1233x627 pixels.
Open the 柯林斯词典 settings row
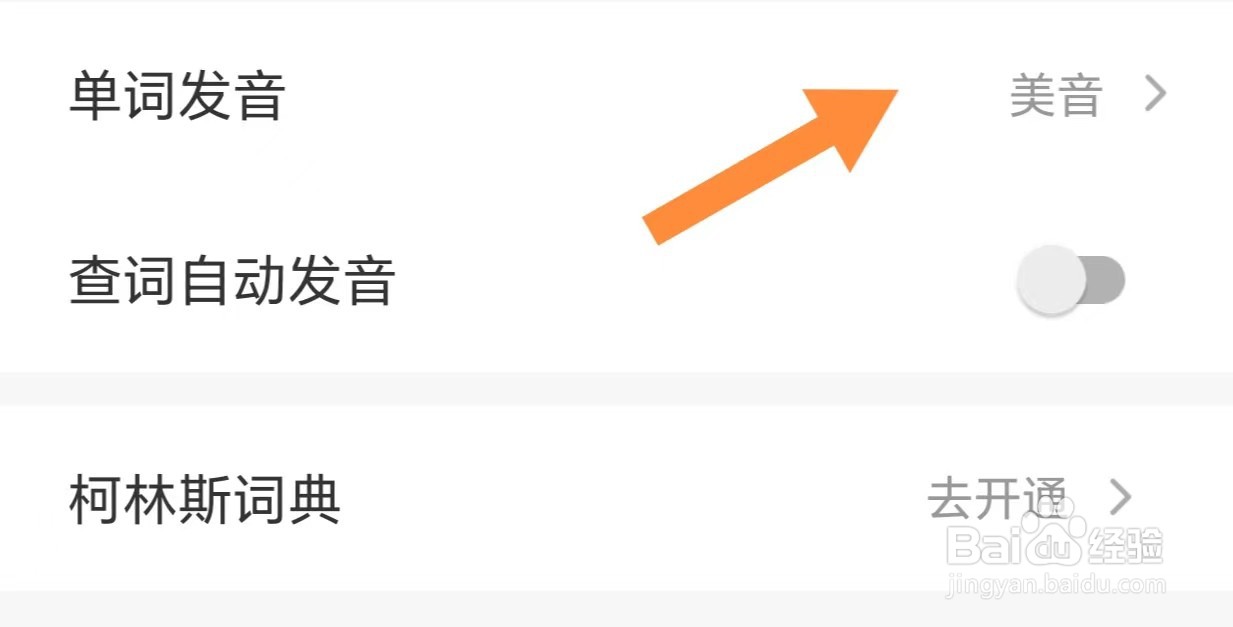click(616, 497)
